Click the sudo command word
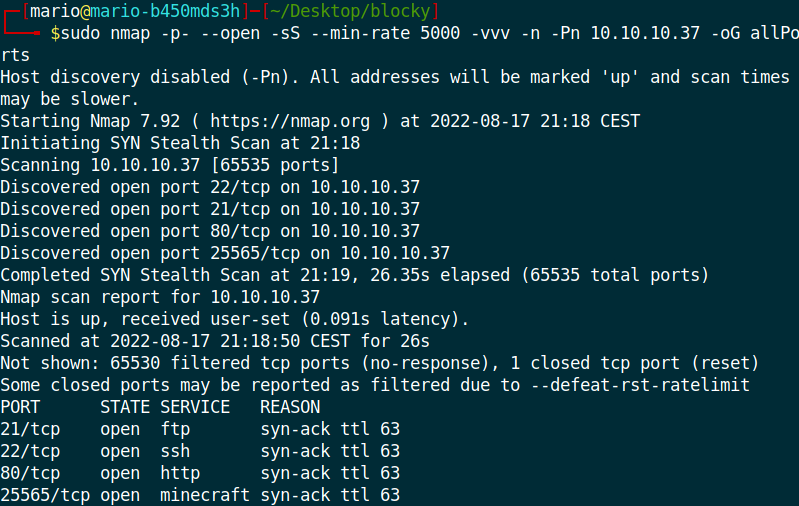Viewport: 799px width, 506px height. point(81,33)
